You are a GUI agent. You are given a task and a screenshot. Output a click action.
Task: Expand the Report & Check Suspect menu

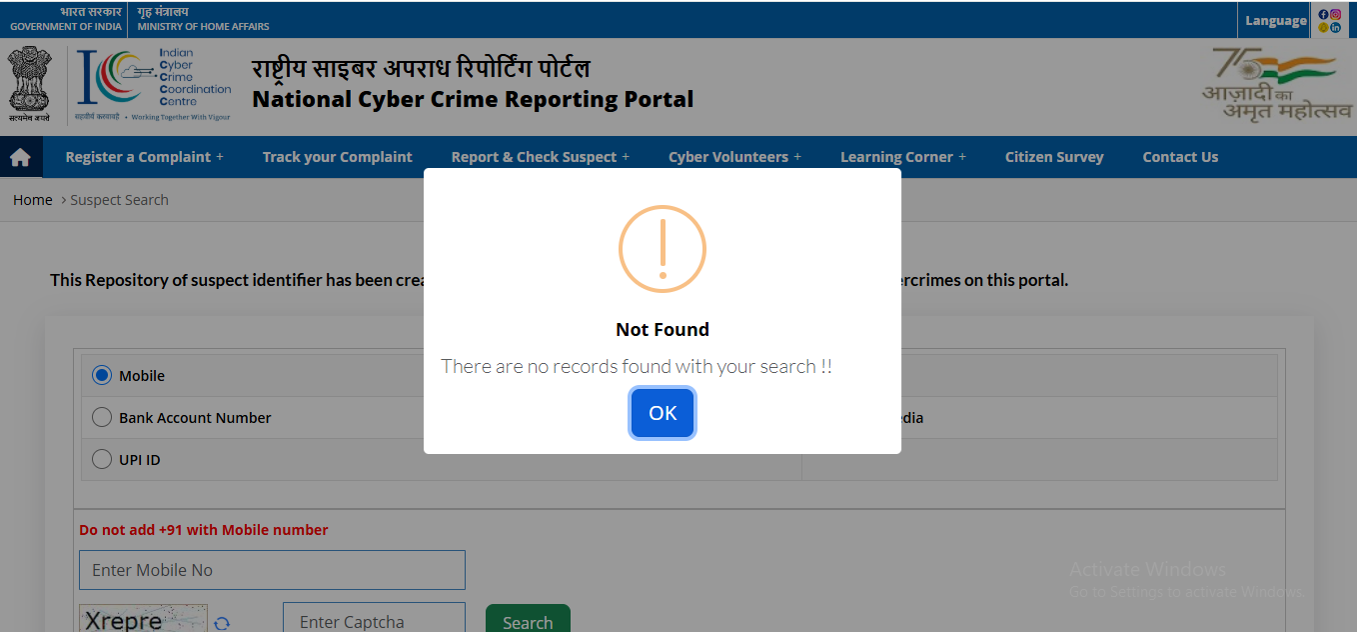coord(540,157)
